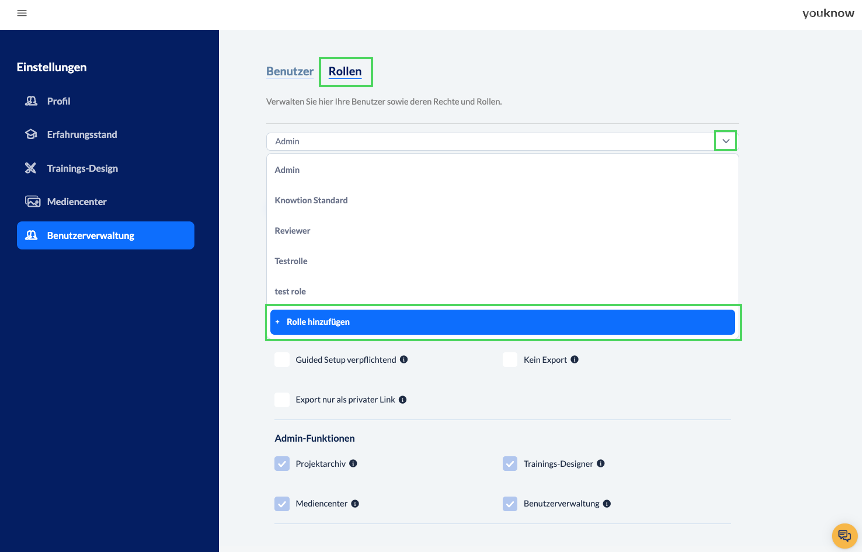Click the Mediencenter image icon
This screenshot has width=862, height=552.
(x=32, y=202)
